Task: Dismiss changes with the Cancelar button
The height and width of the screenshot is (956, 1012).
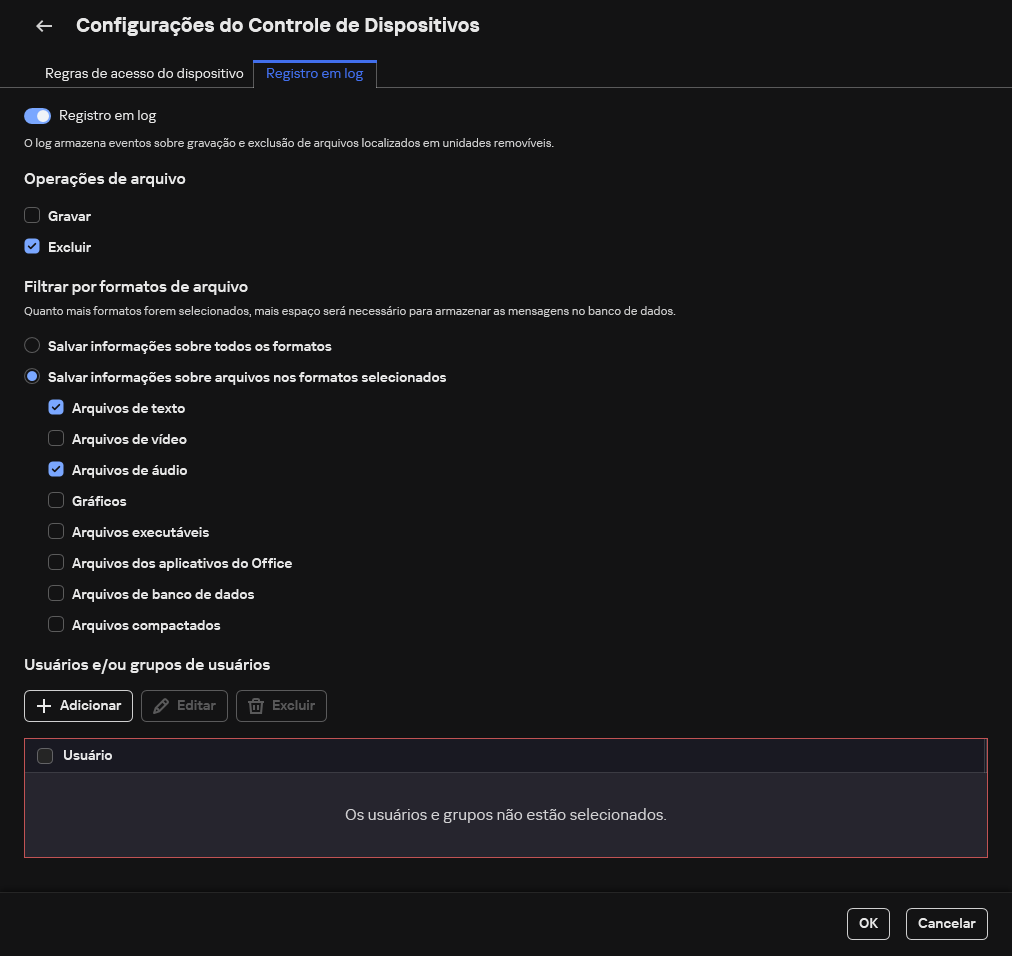Action: click(x=946, y=923)
